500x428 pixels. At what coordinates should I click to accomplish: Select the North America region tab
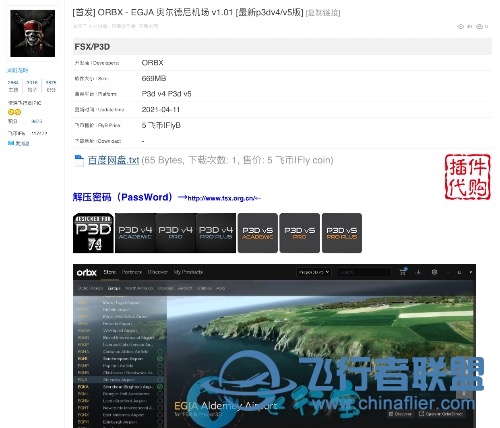[139, 288]
